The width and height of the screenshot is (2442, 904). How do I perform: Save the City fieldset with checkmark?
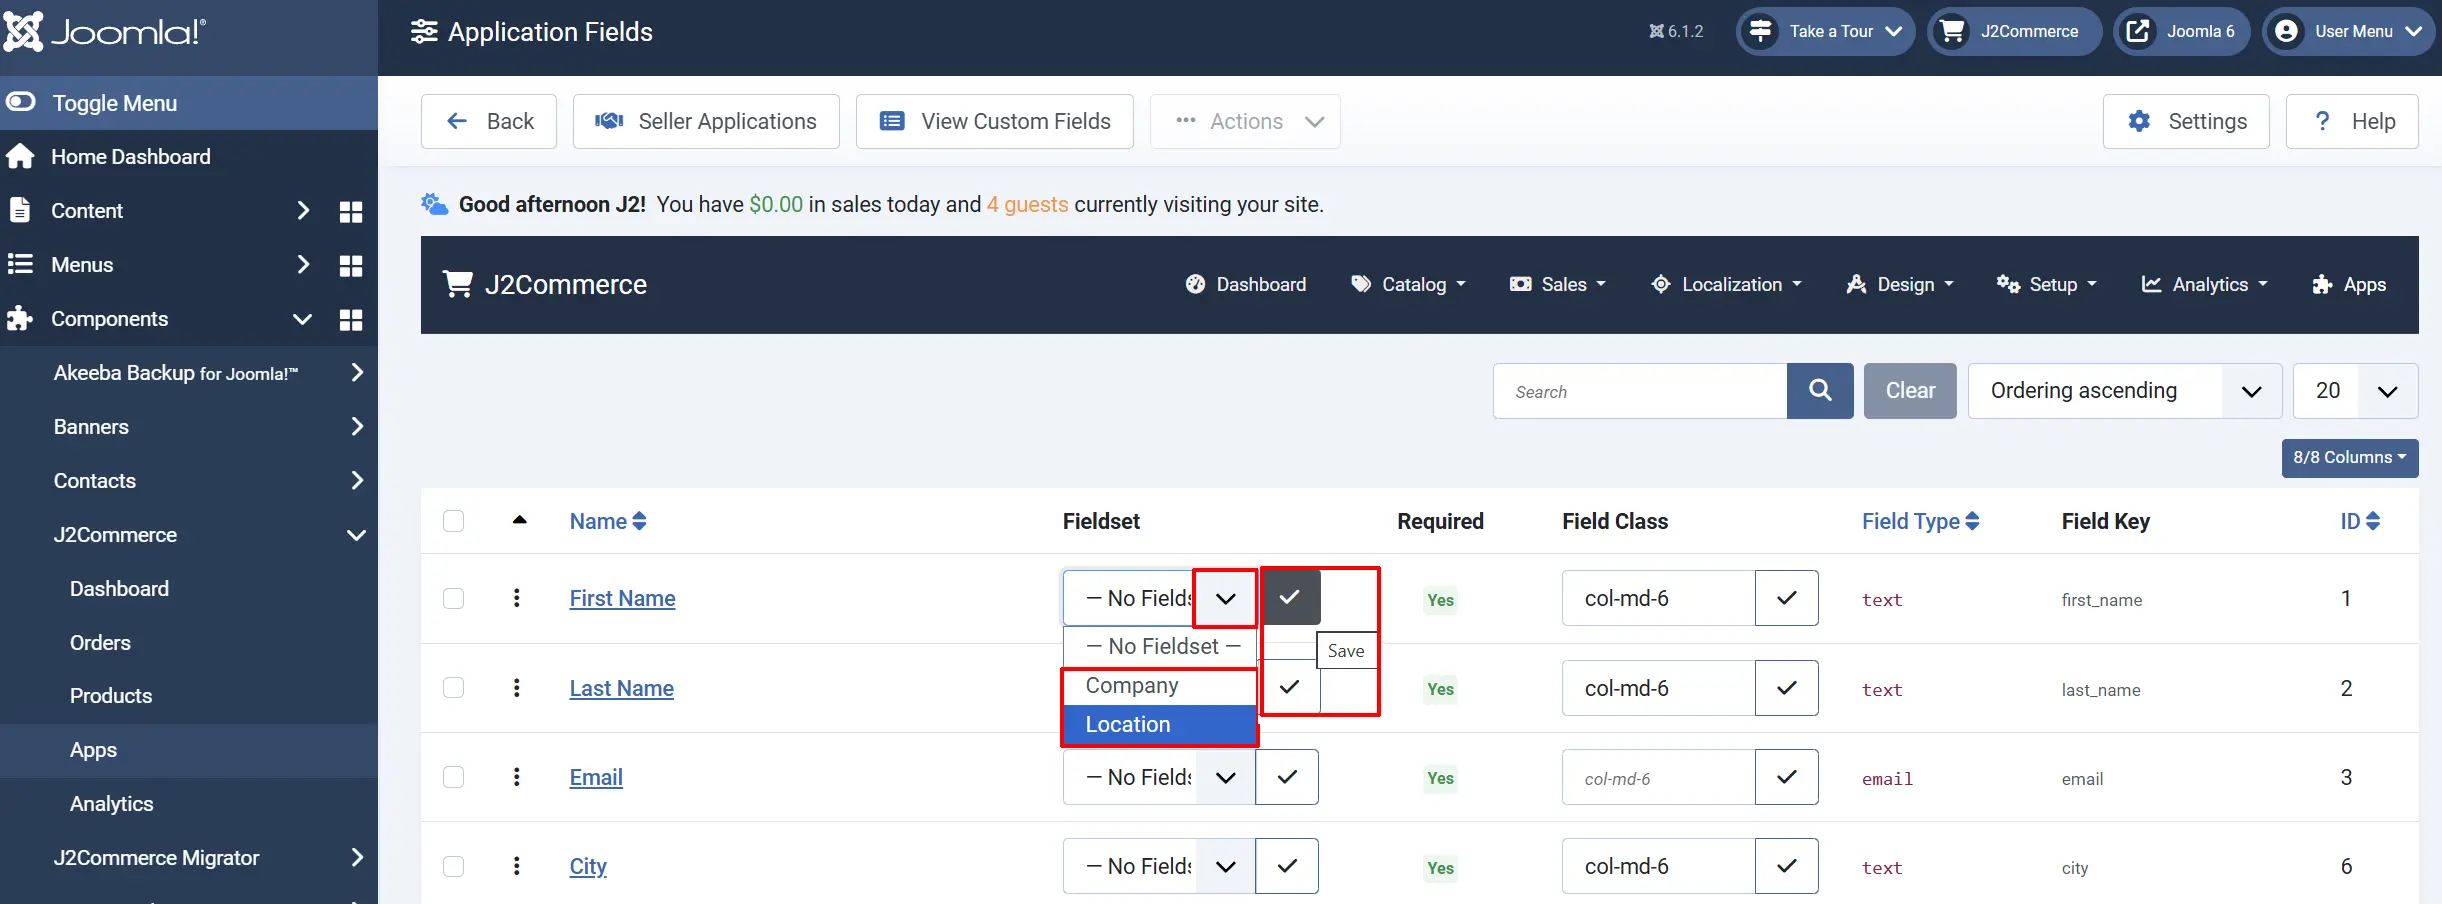1287,866
